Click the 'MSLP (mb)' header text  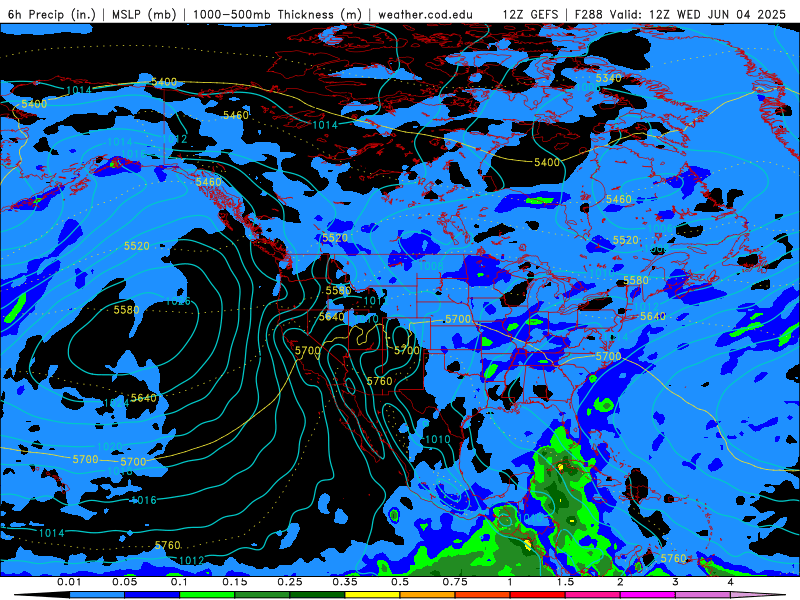coord(144,14)
